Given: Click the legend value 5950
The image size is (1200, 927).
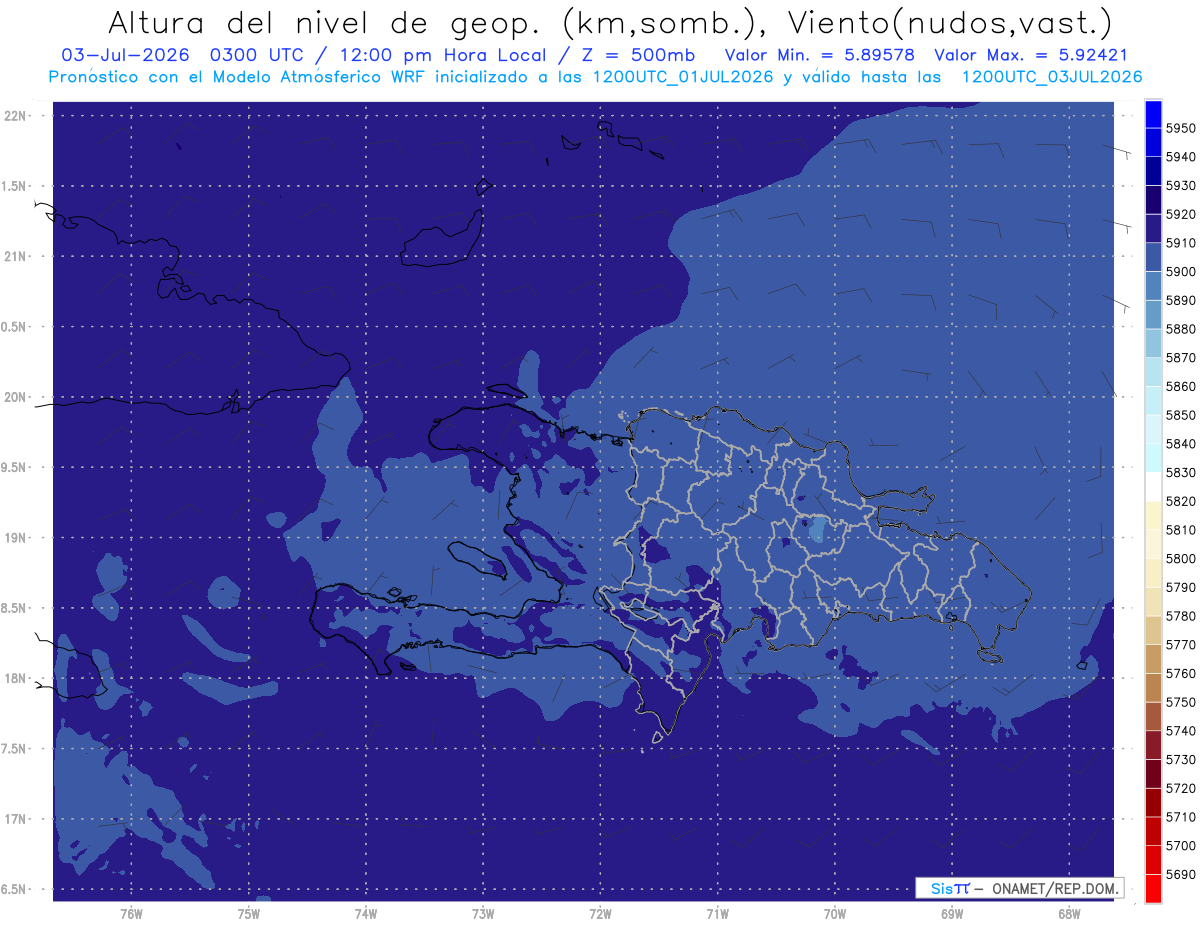Looking at the screenshot, I should (1180, 128).
